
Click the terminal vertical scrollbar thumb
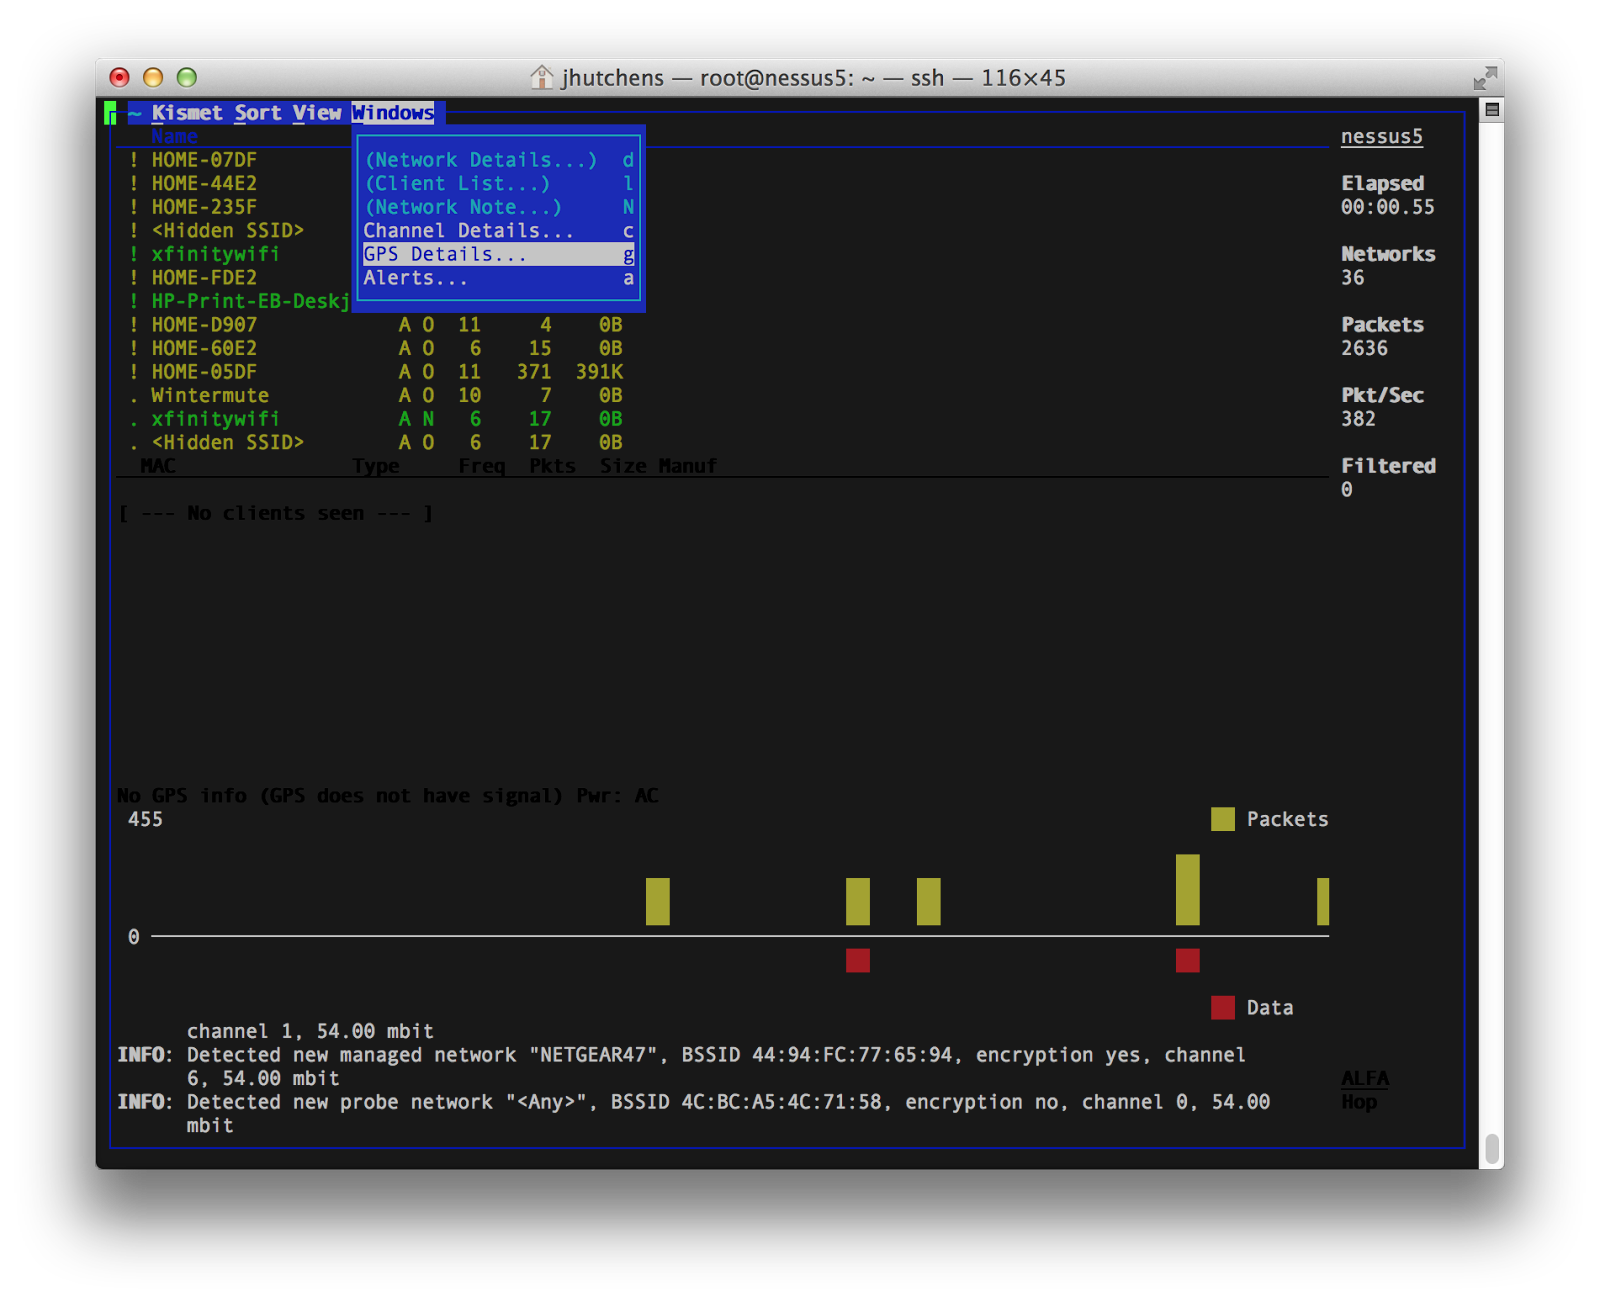pos(1492,1149)
